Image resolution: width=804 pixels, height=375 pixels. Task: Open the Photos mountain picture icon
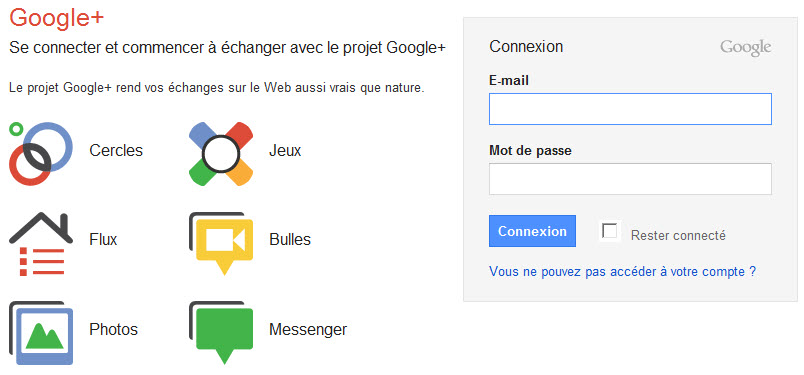click(x=41, y=333)
